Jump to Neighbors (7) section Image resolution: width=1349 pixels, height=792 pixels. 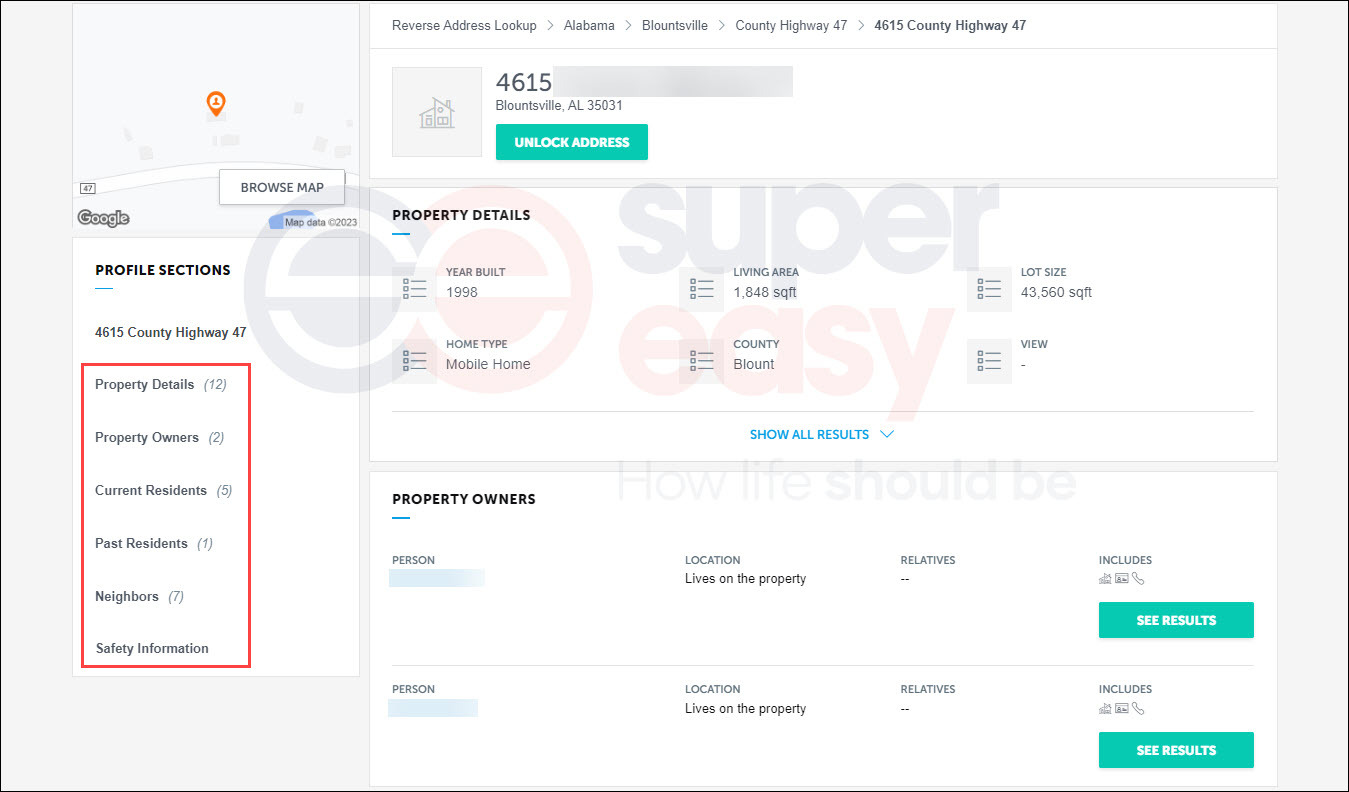[x=139, y=596]
